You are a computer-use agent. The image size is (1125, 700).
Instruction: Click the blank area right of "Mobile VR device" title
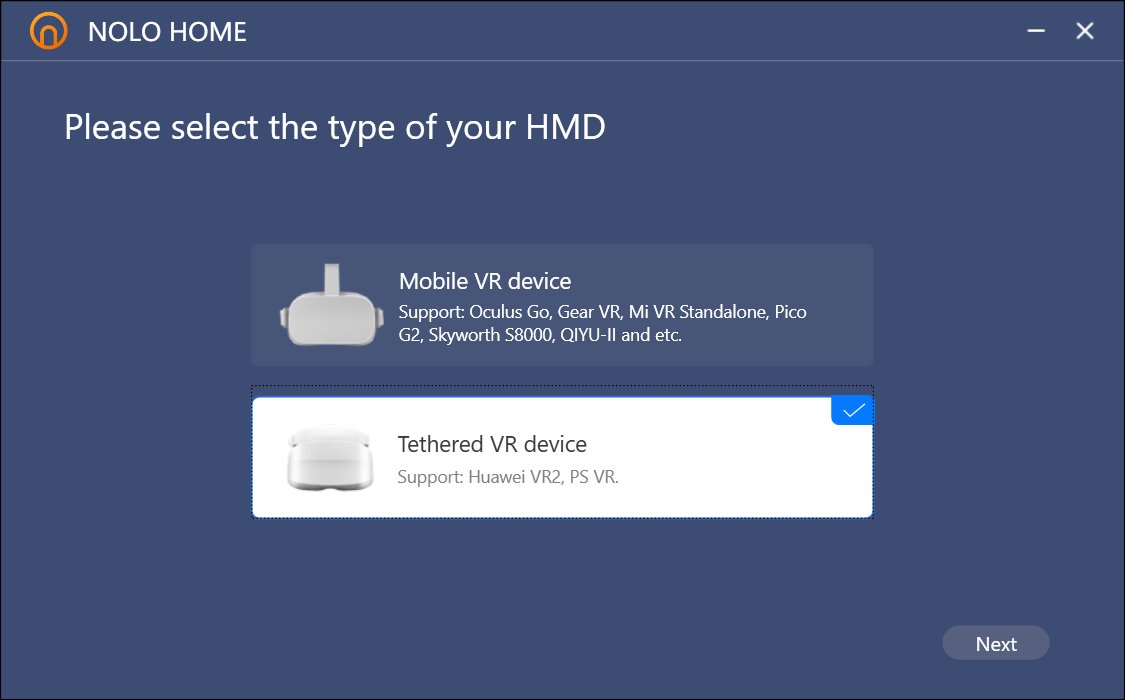(x=717, y=281)
